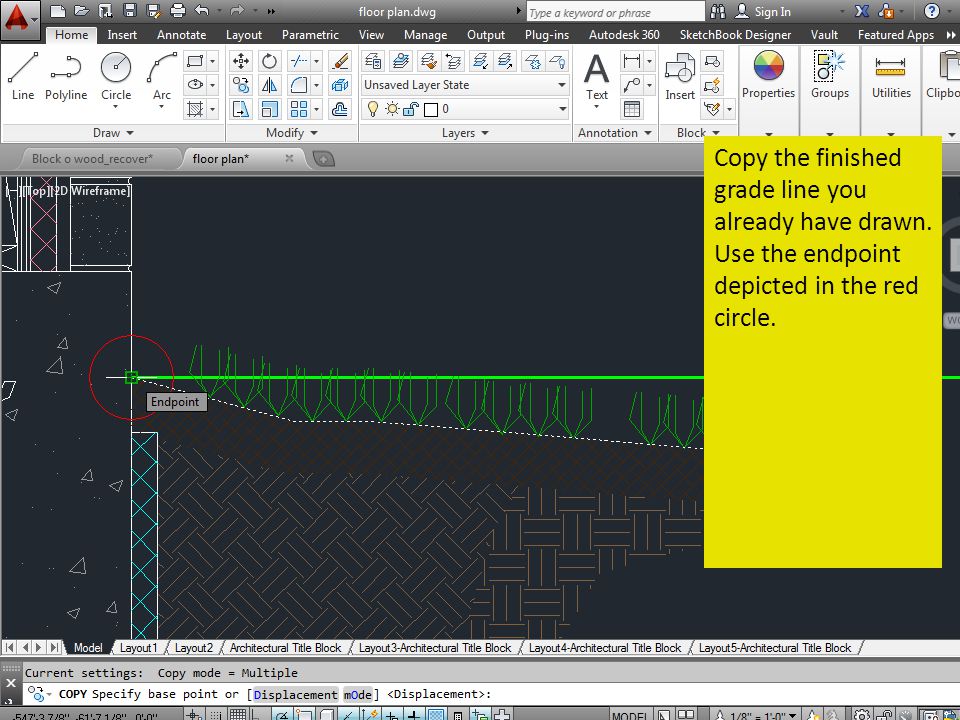Viewport: 960px width, 720px height.
Task: Activate the Mirror tool
Action: [x=269, y=84]
